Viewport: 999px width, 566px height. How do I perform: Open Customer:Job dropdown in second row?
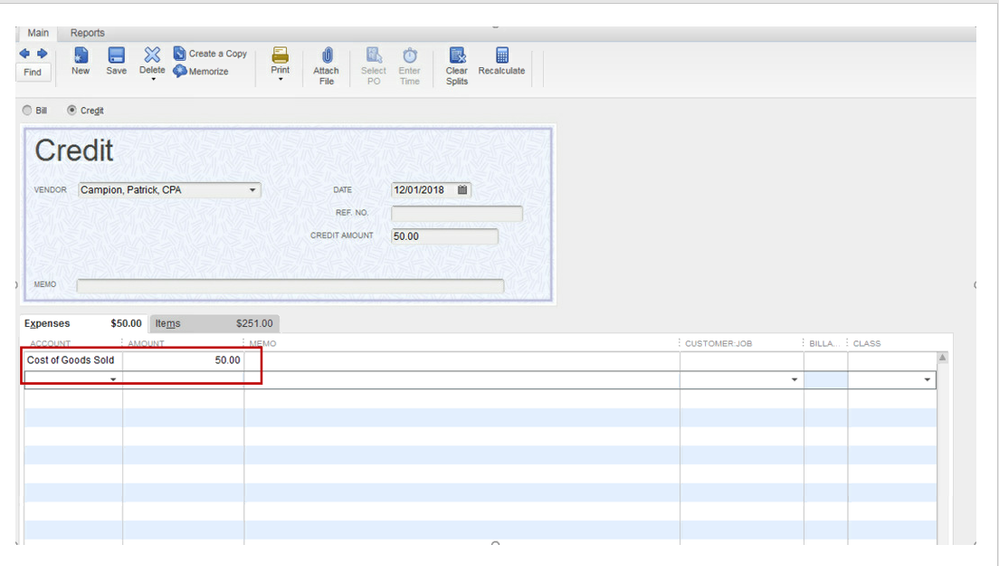point(794,379)
